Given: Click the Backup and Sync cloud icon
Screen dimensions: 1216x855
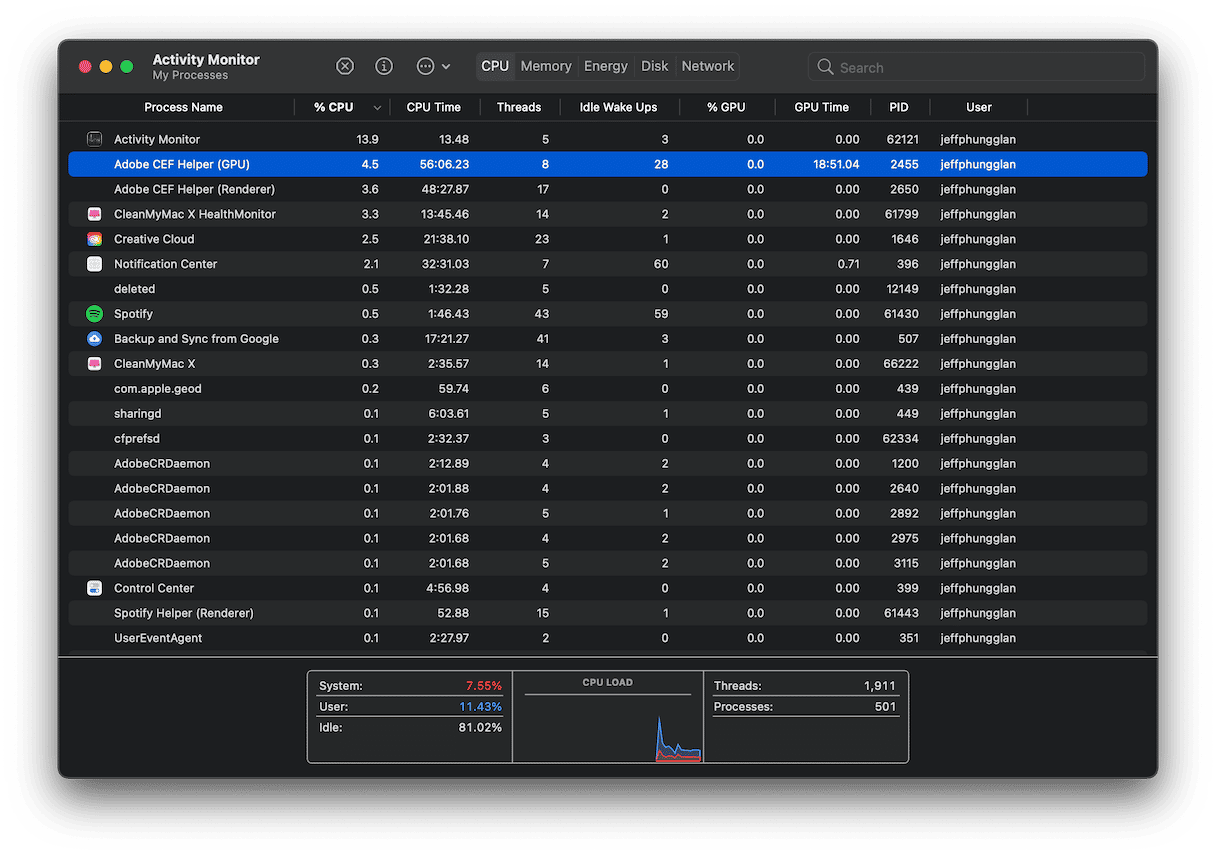Looking at the screenshot, I should (94, 339).
